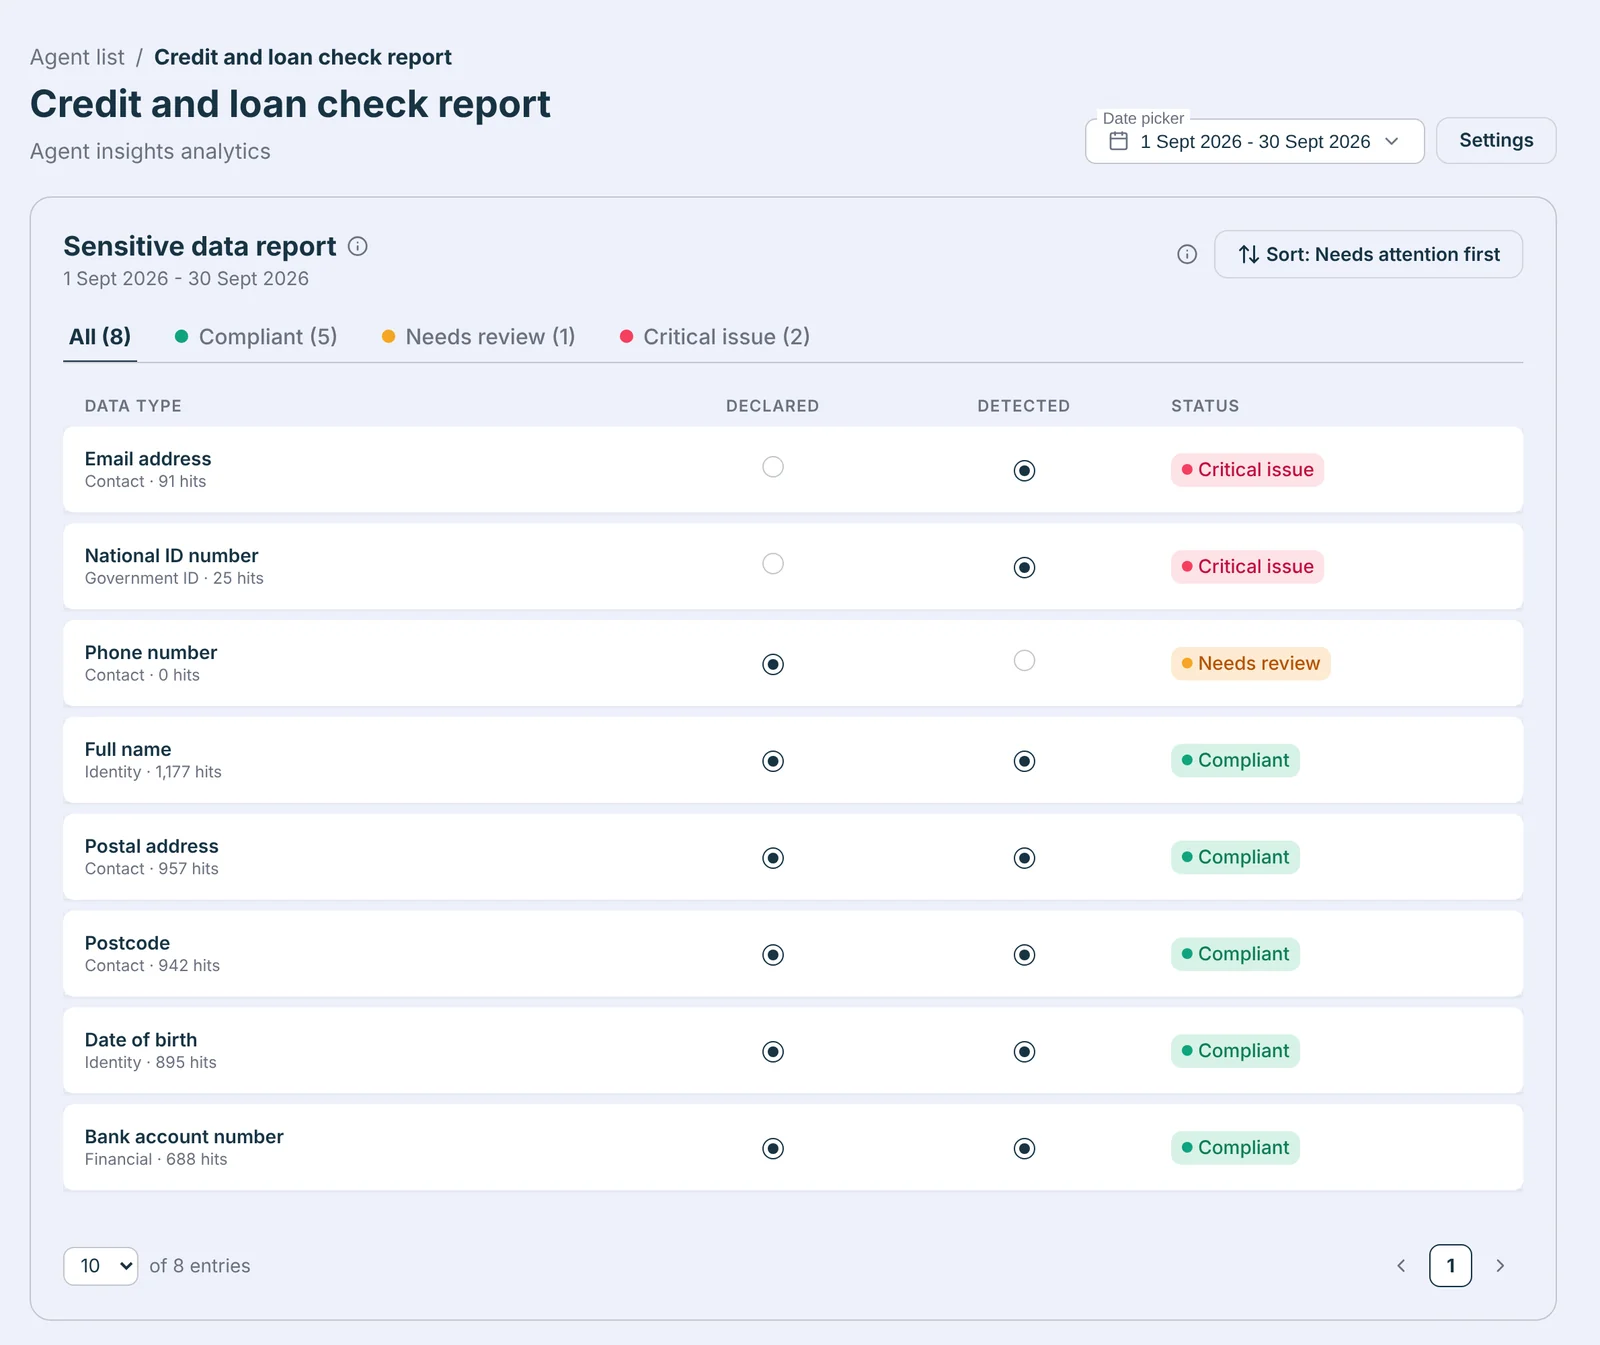Click Critical issue badge for Email address
This screenshot has width=1600, height=1345.
[x=1247, y=470]
